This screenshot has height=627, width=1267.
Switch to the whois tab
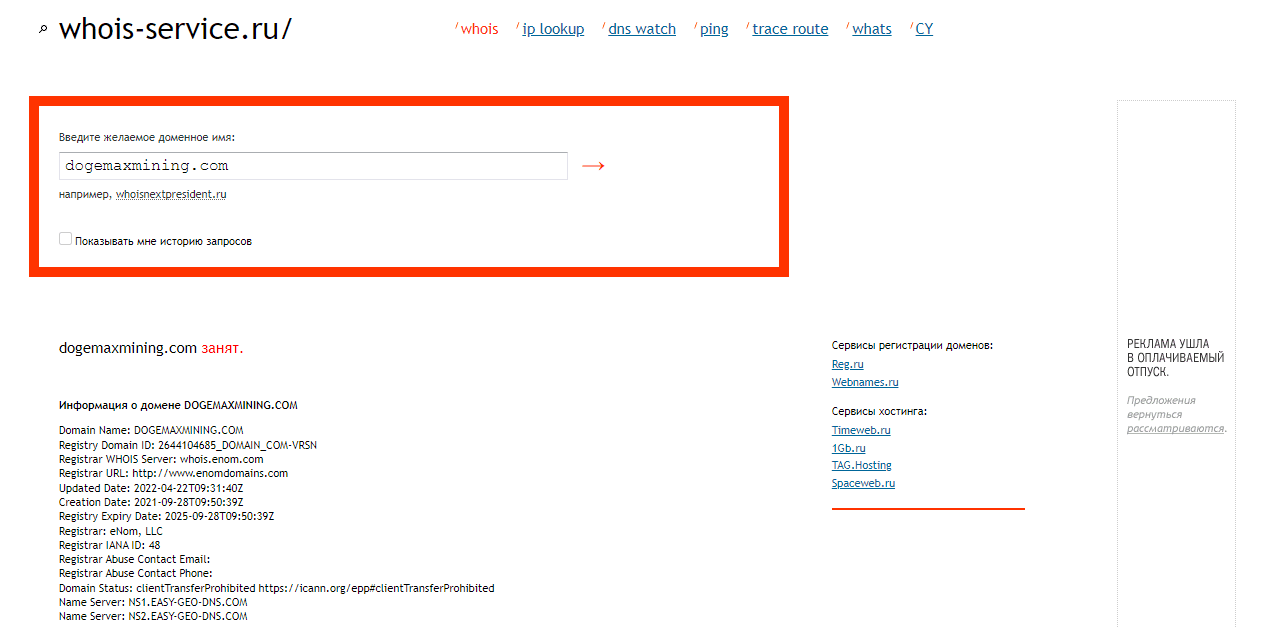479,29
